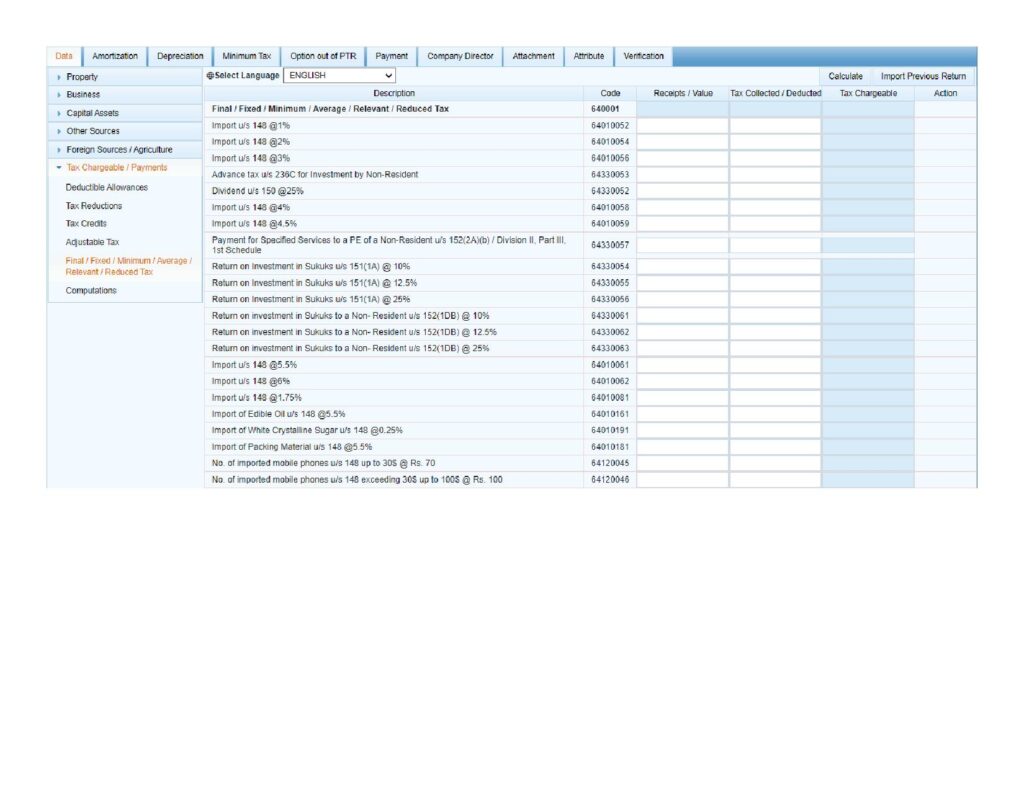Go to the Minimum Tax tab
Viewport: 1024px width, 791px height.
point(246,56)
